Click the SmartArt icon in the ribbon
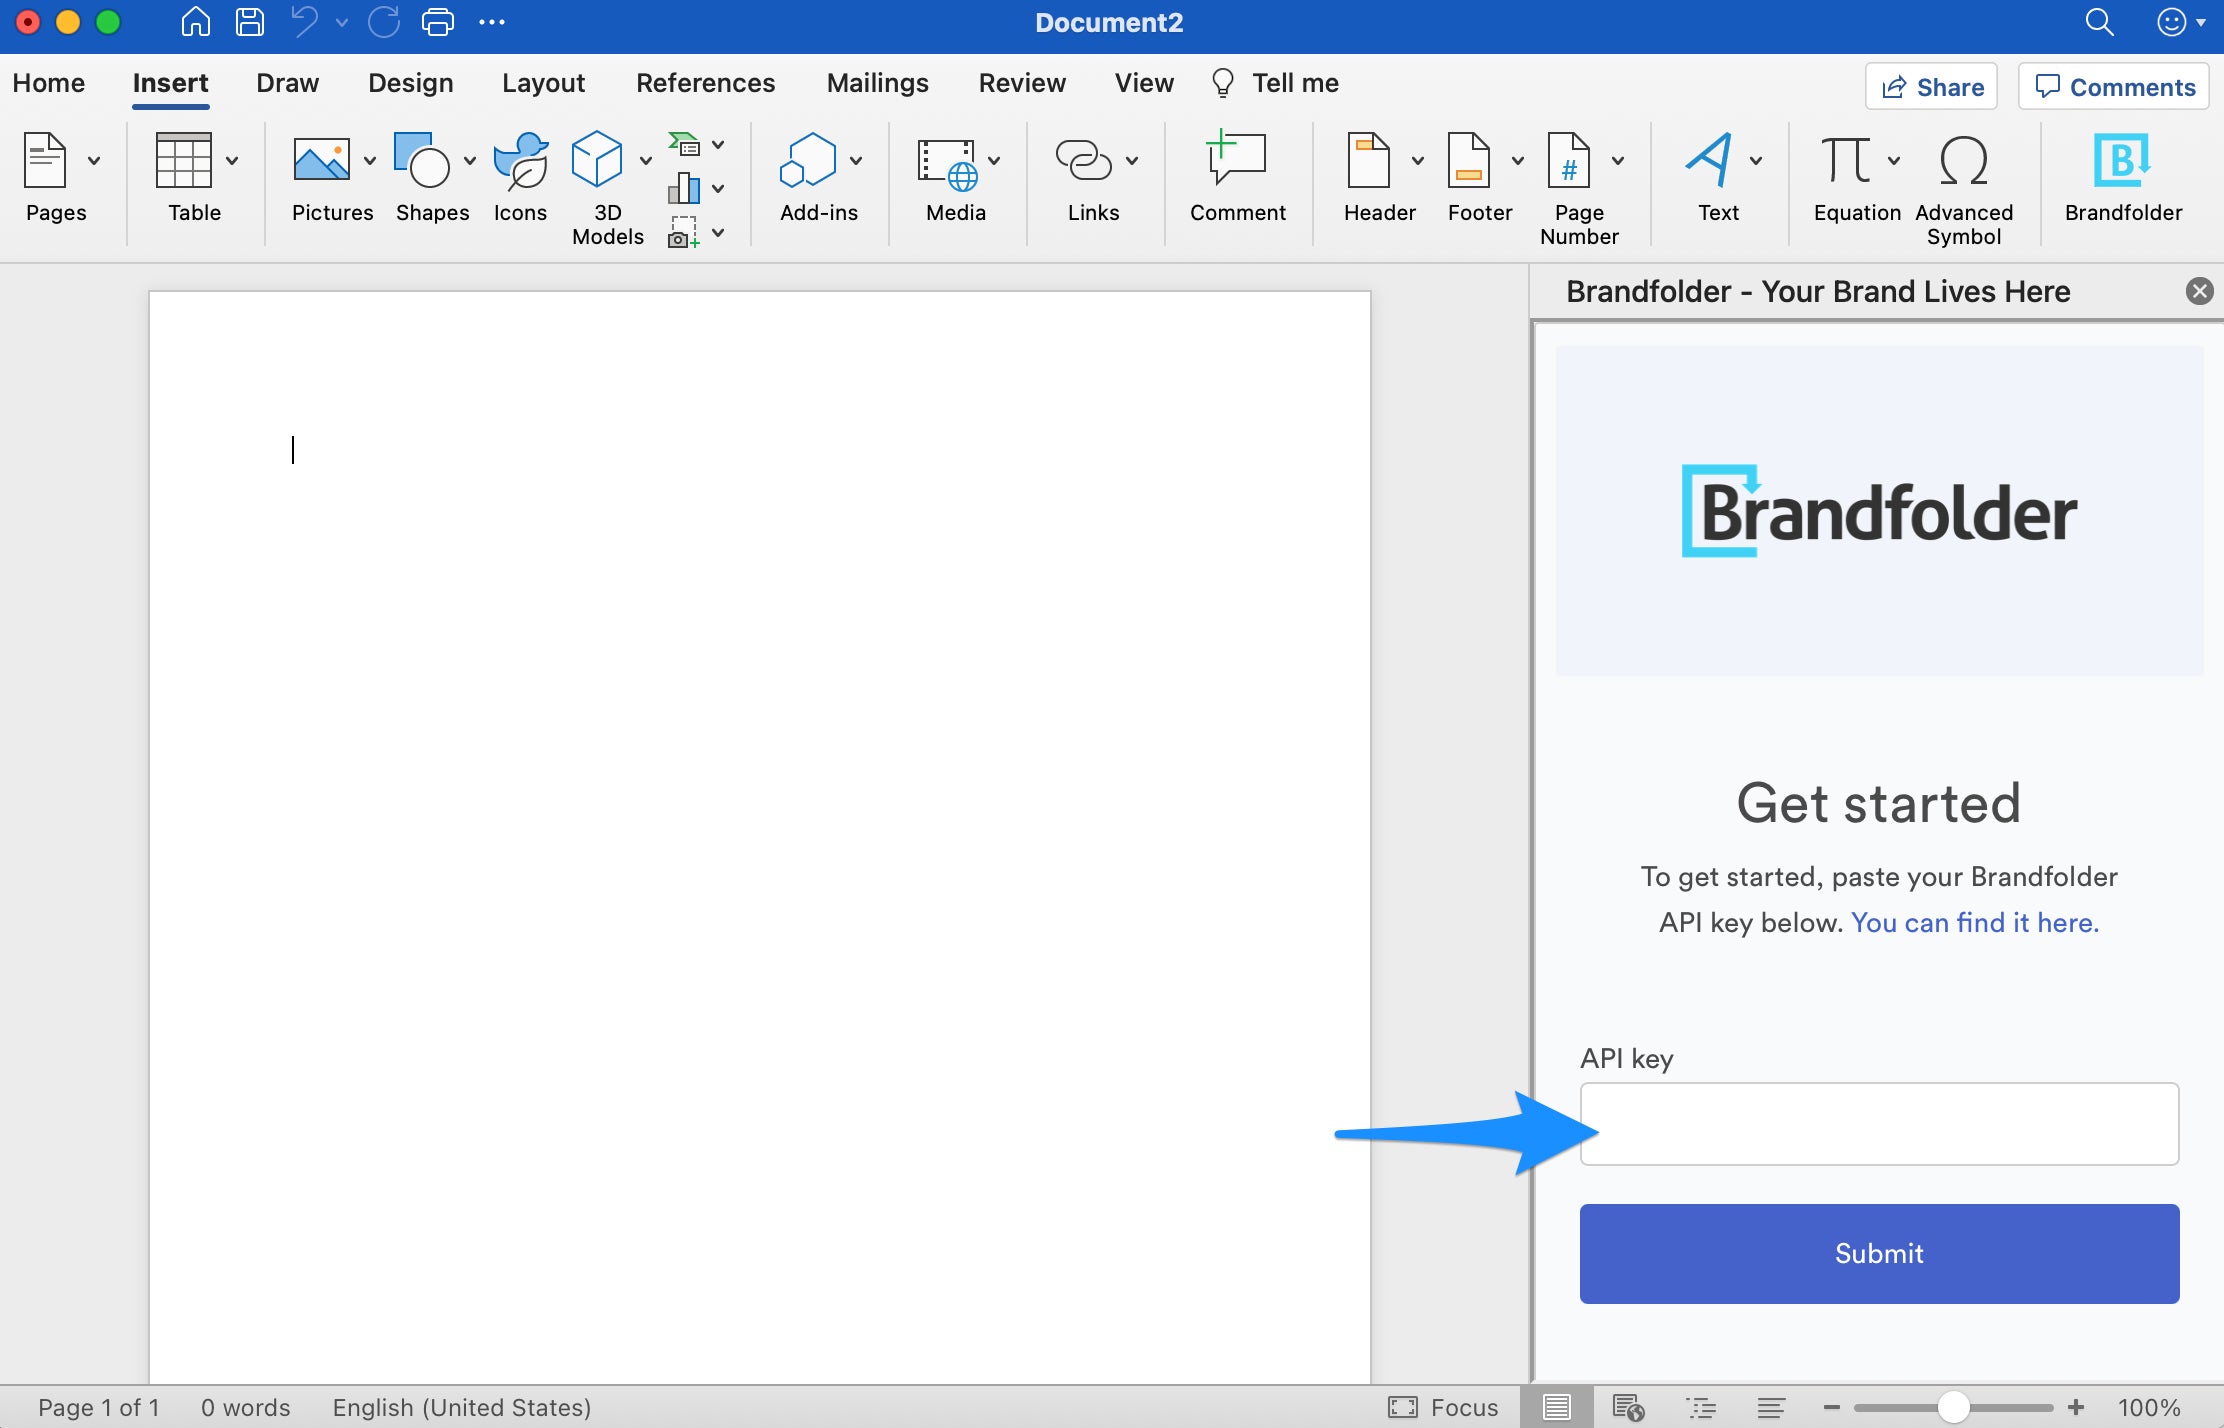Image resolution: width=2224 pixels, height=1428 pixels. [684, 145]
